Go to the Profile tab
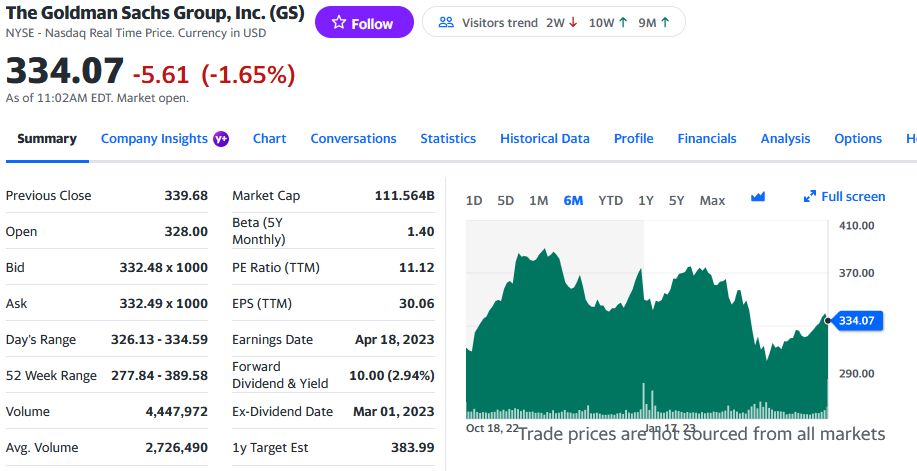917x471 pixels. tap(633, 139)
